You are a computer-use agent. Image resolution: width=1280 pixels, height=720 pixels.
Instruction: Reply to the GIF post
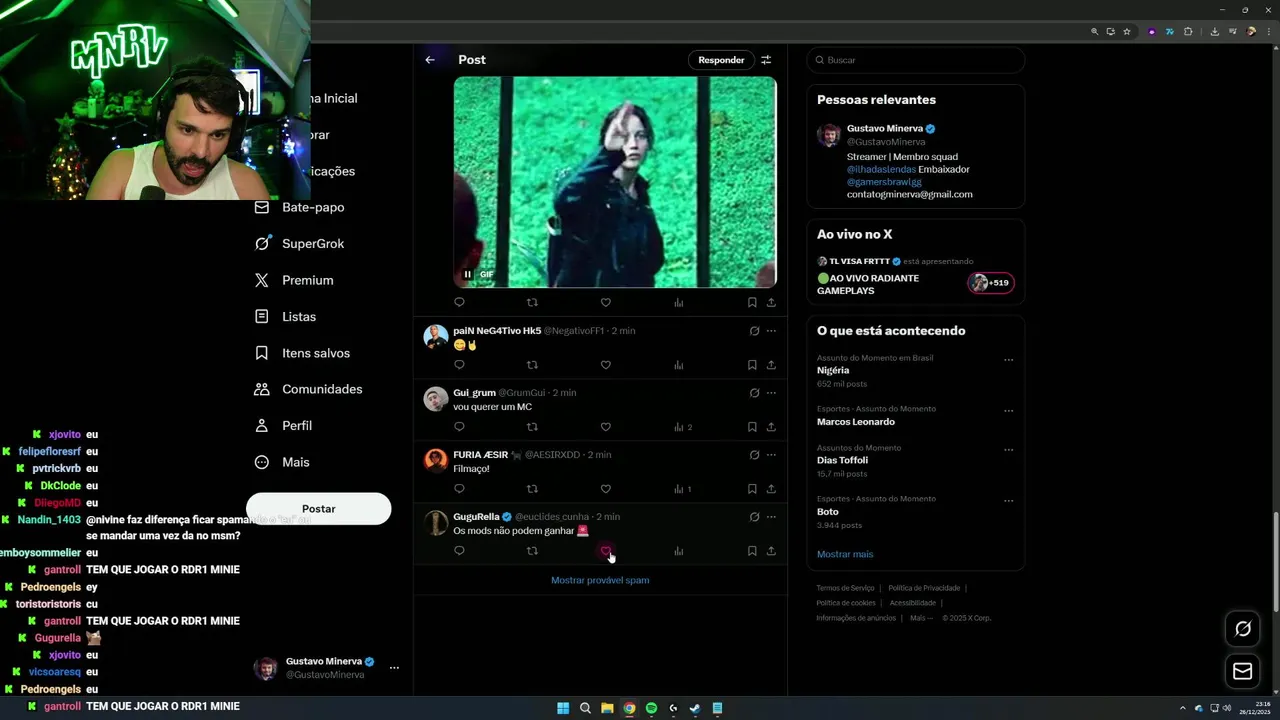(459, 302)
